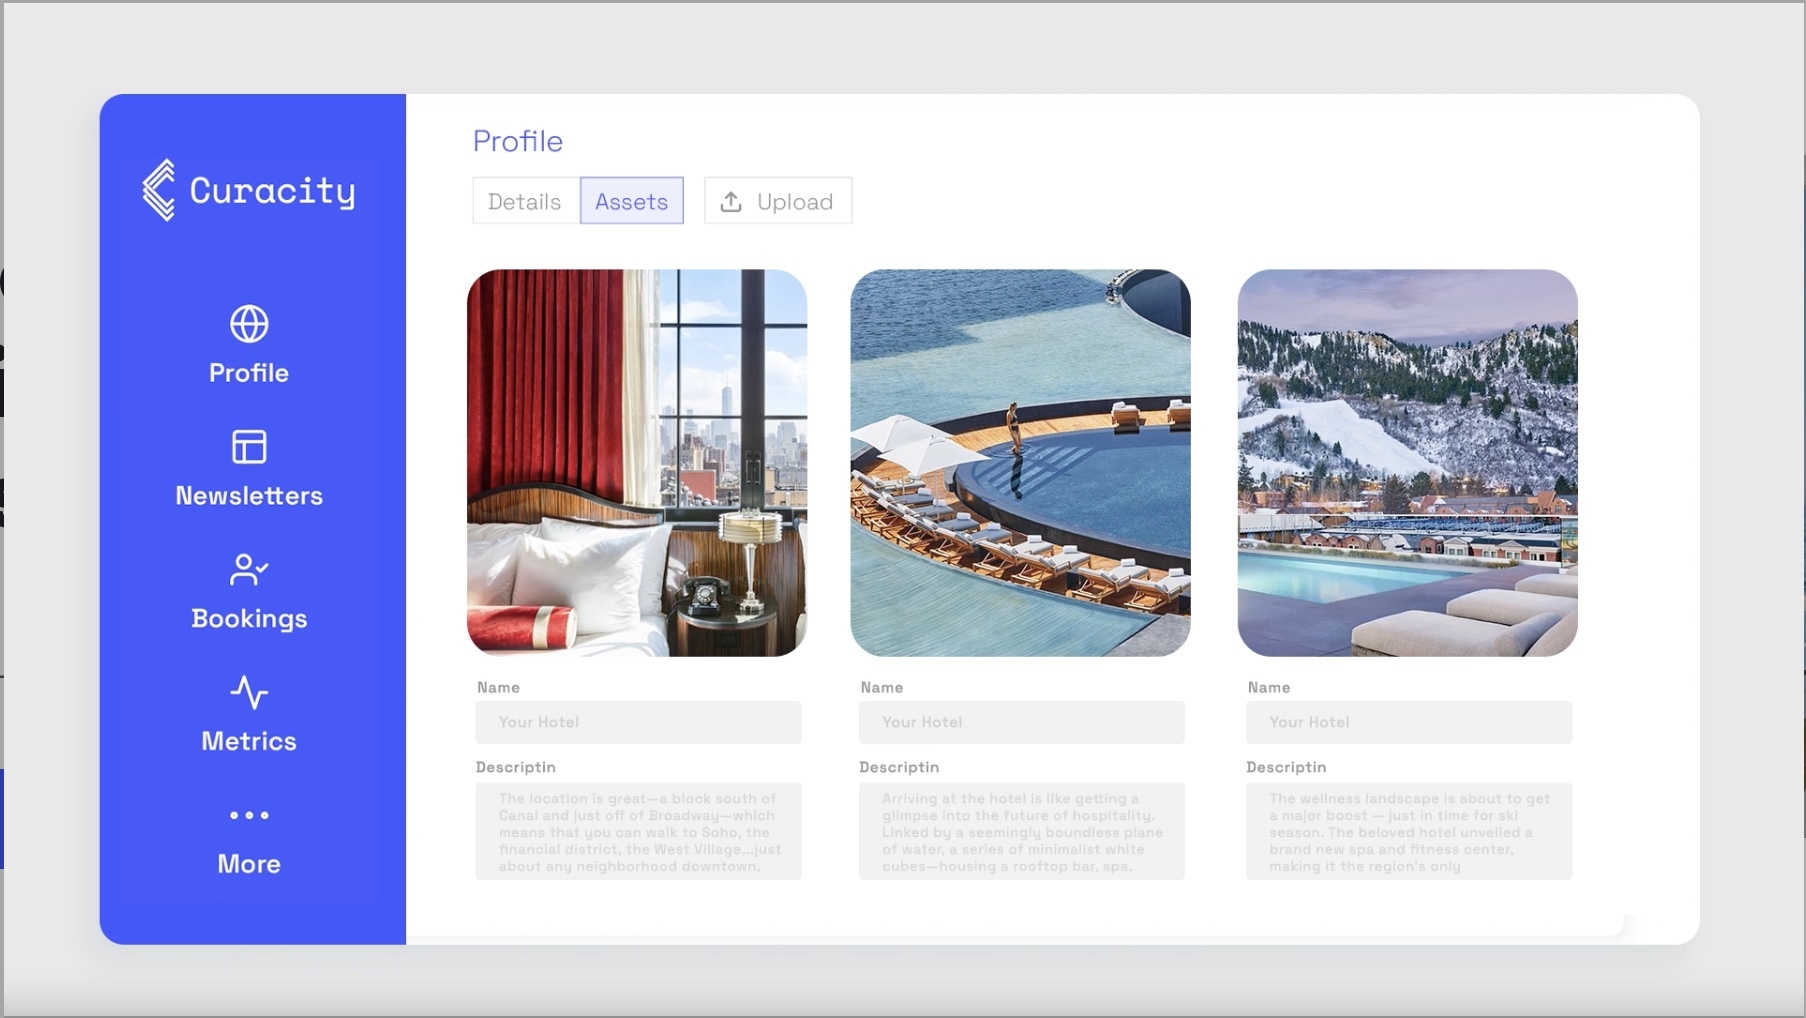Screen dimensions: 1806x1018
Task: Go to Profile in the sidebar
Action: point(249,373)
